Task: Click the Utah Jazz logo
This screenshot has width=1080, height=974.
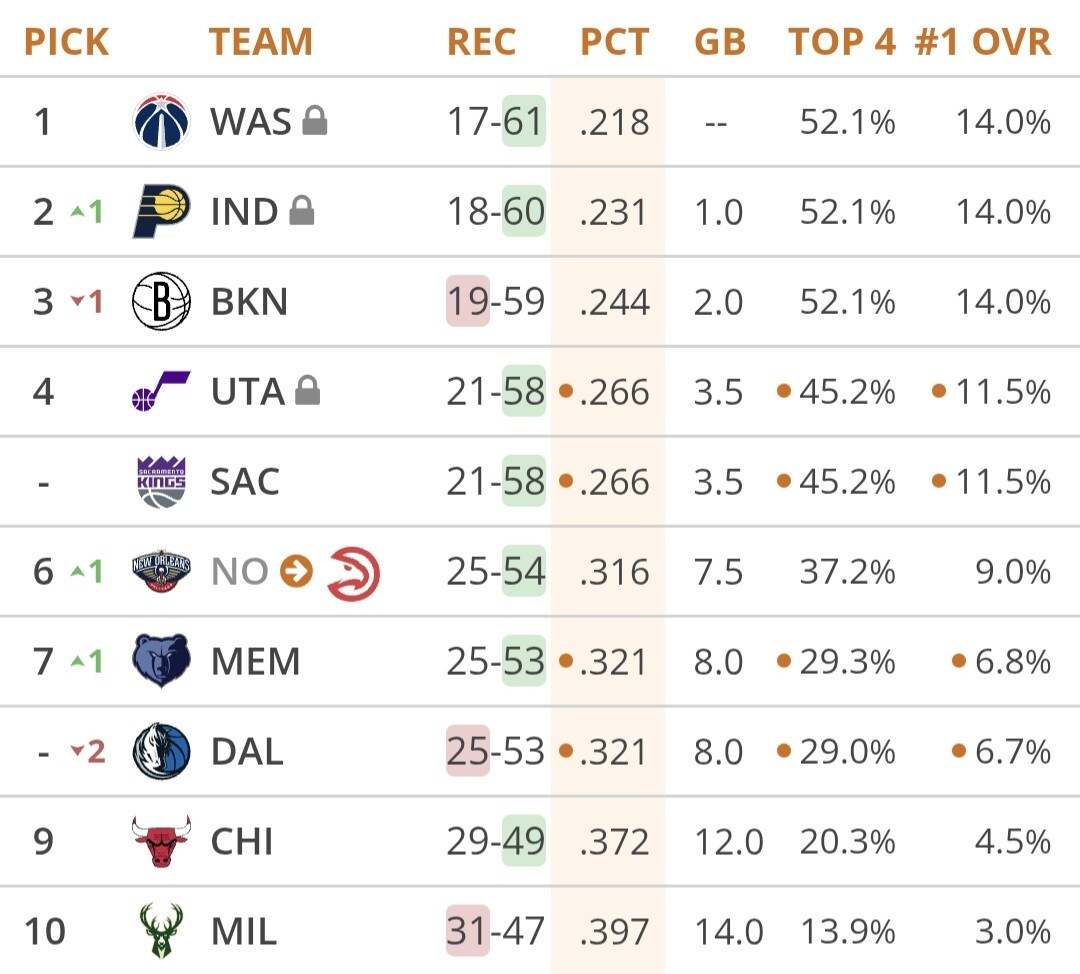Action: (161, 391)
